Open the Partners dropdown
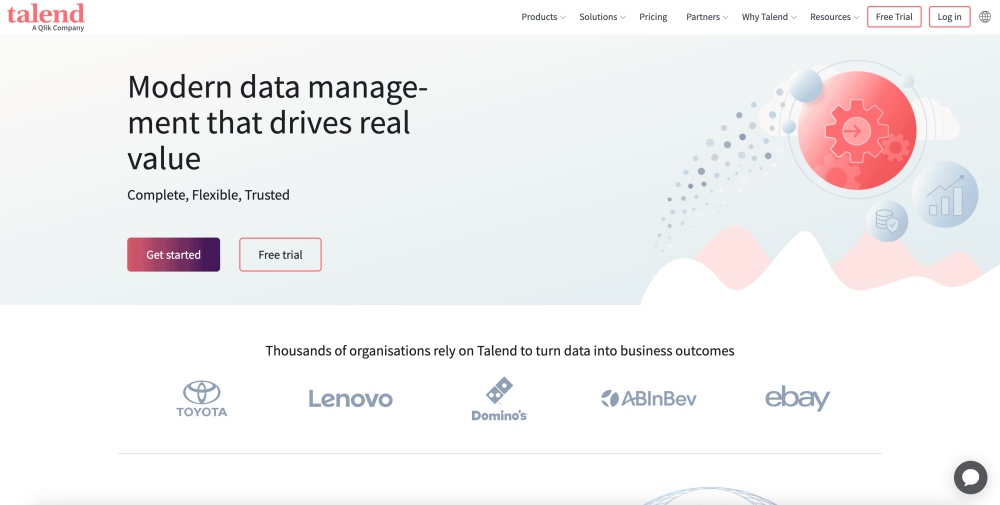This screenshot has height=505, width=1000. (707, 17)
